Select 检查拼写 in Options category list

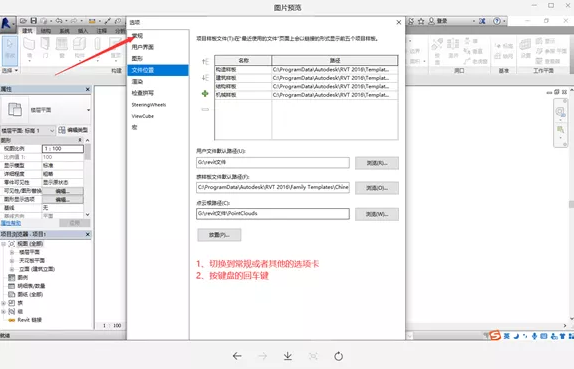click(x=142, y=93)
